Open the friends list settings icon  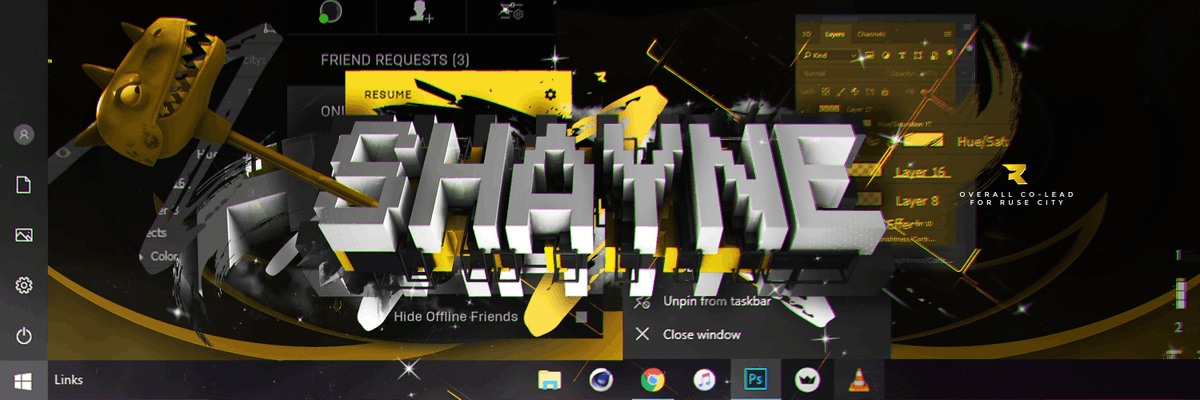click(x=511, y=12)
